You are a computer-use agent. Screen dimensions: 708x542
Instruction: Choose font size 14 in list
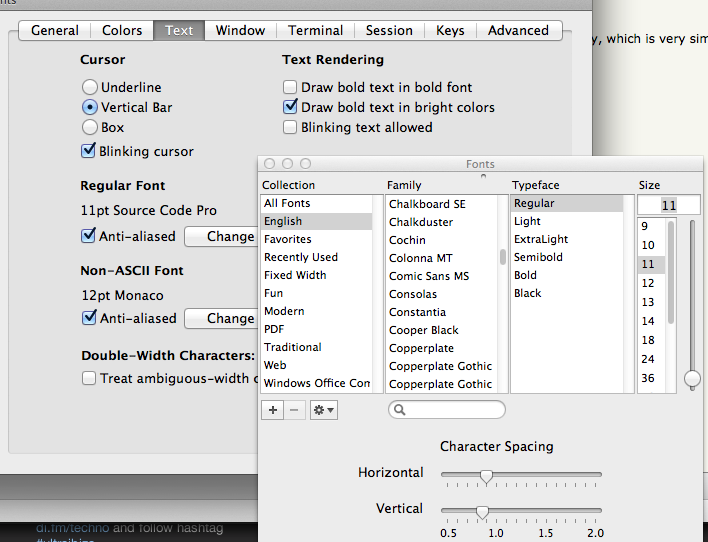point(652,321)
